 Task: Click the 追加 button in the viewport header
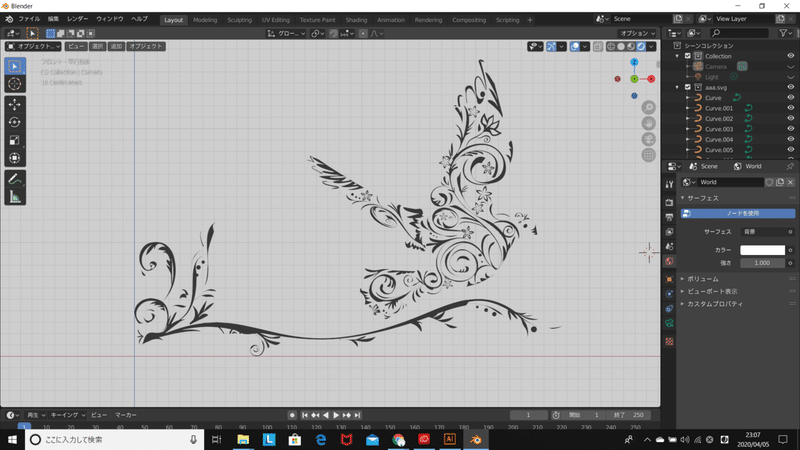(x=116, y=46)
